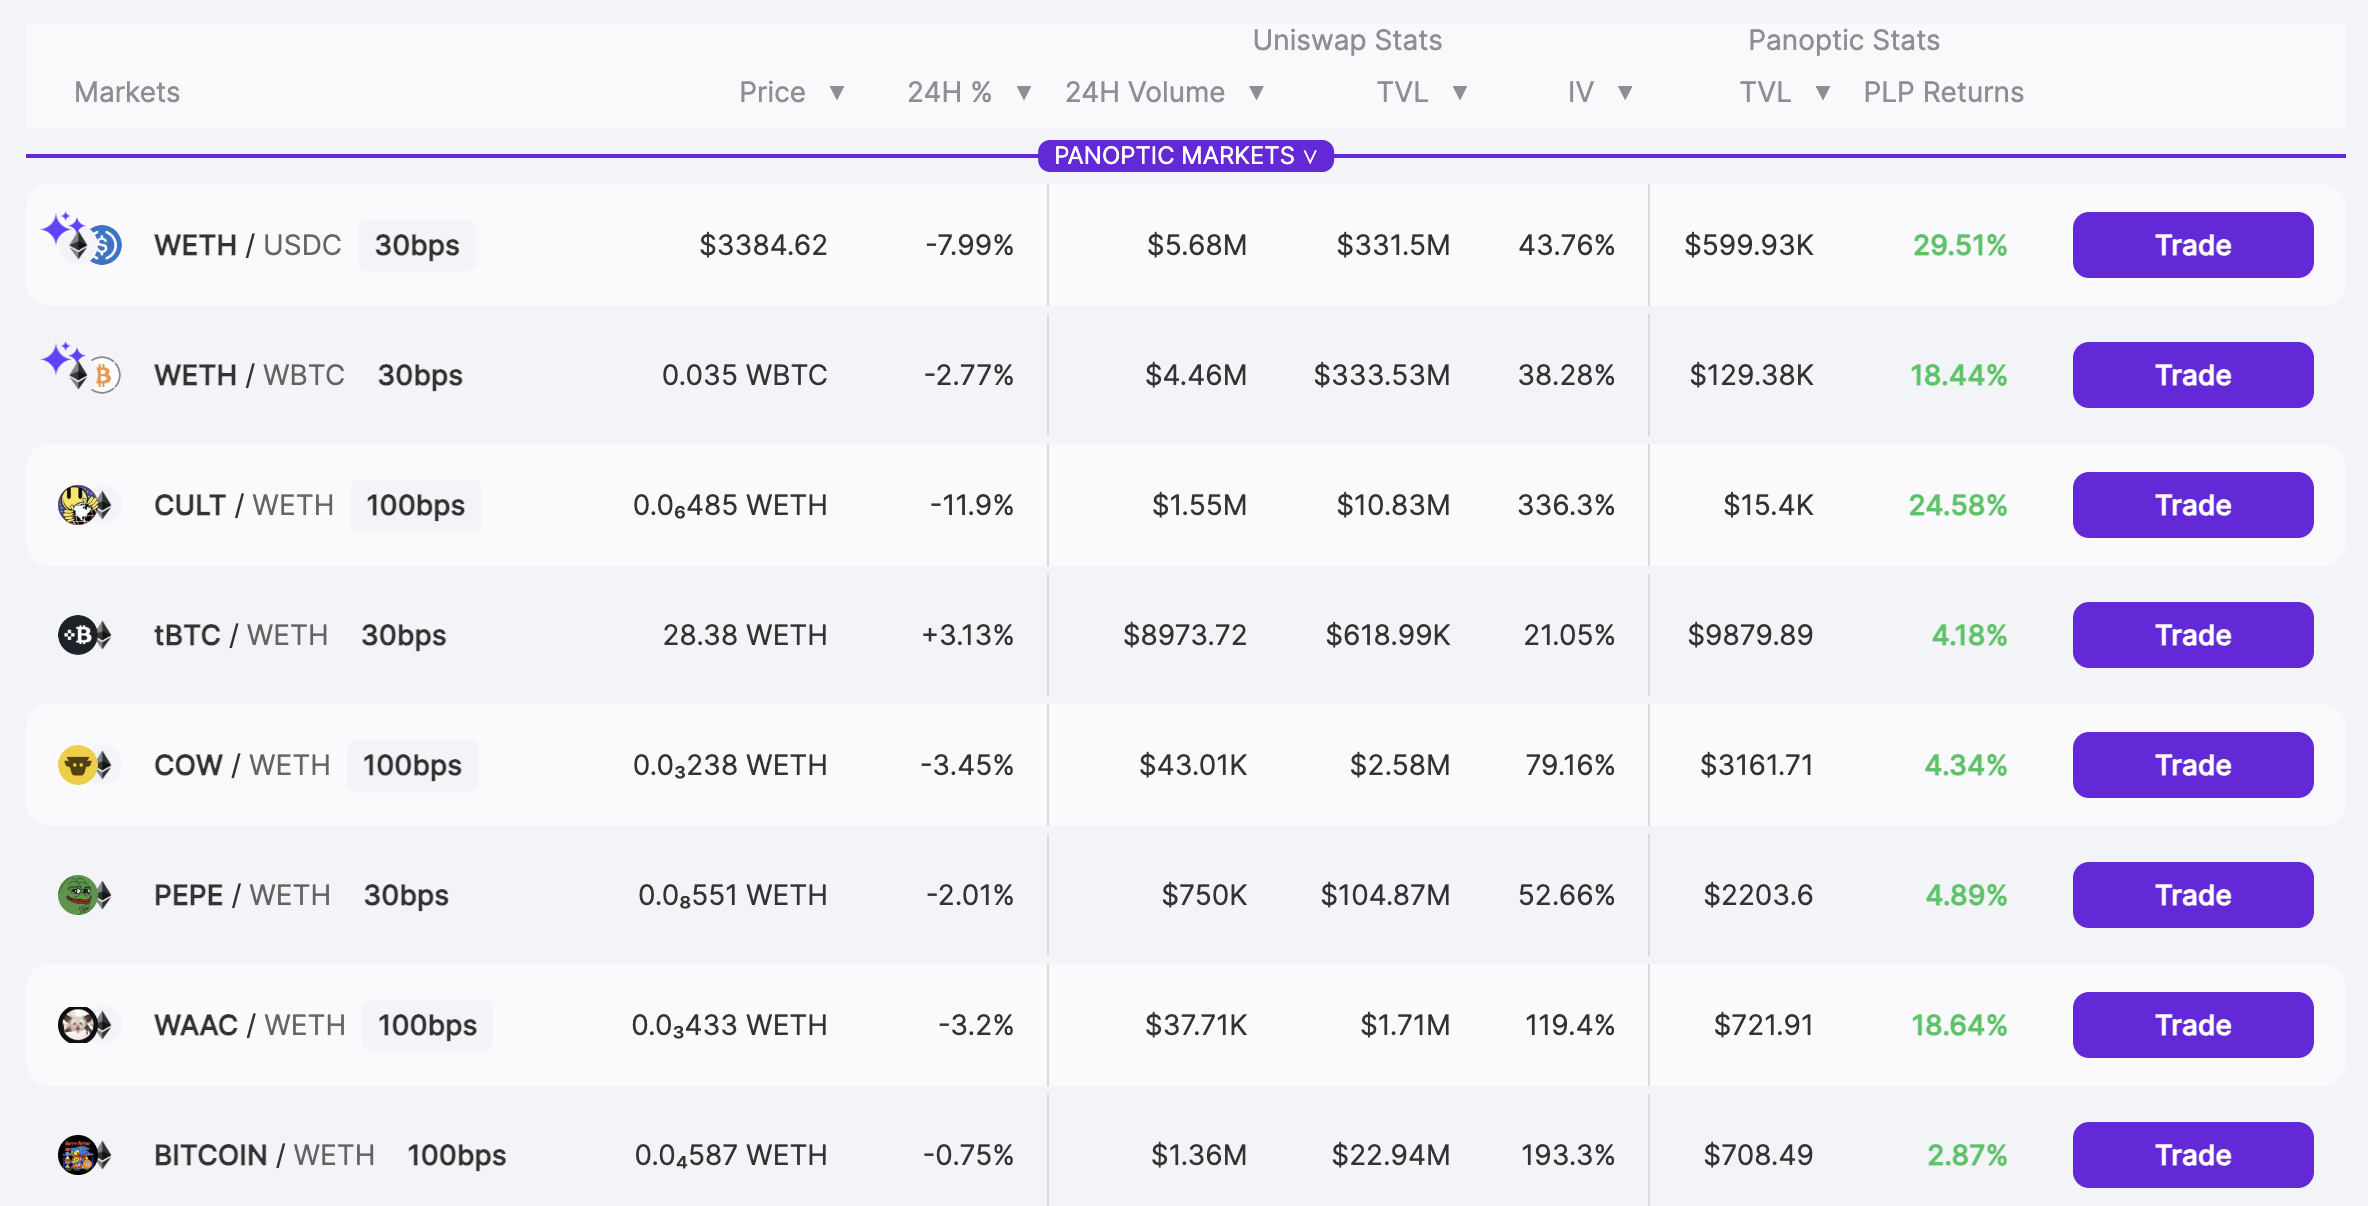Sort by 24H Volume arrow
The height and width of the screenshot is (1206, 2368).
(x=1257, y=93)
